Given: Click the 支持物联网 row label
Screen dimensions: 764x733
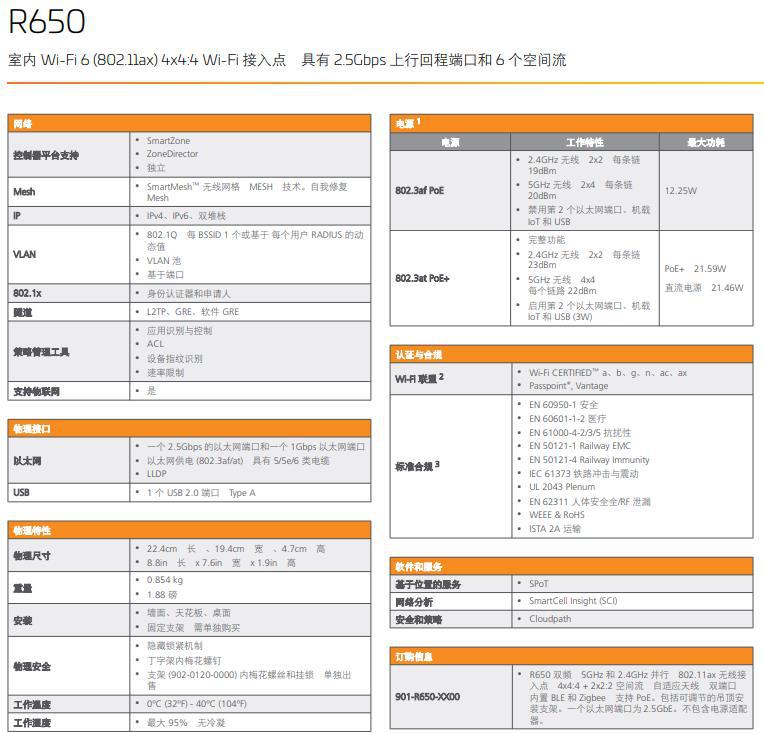Looking at the screenshot, I should tap(37, 391).
